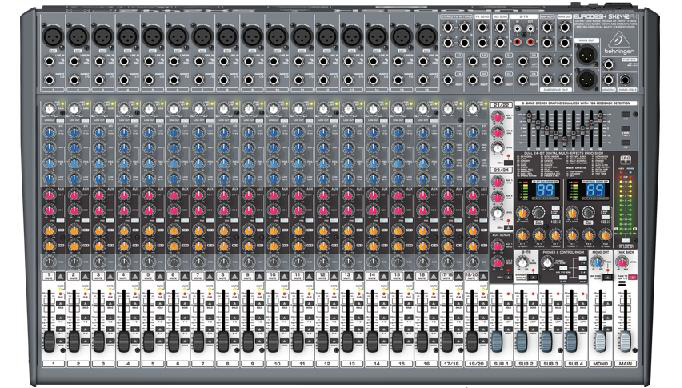Turn channel 12 Aux 2 pink knob

[x=323, y=211]
